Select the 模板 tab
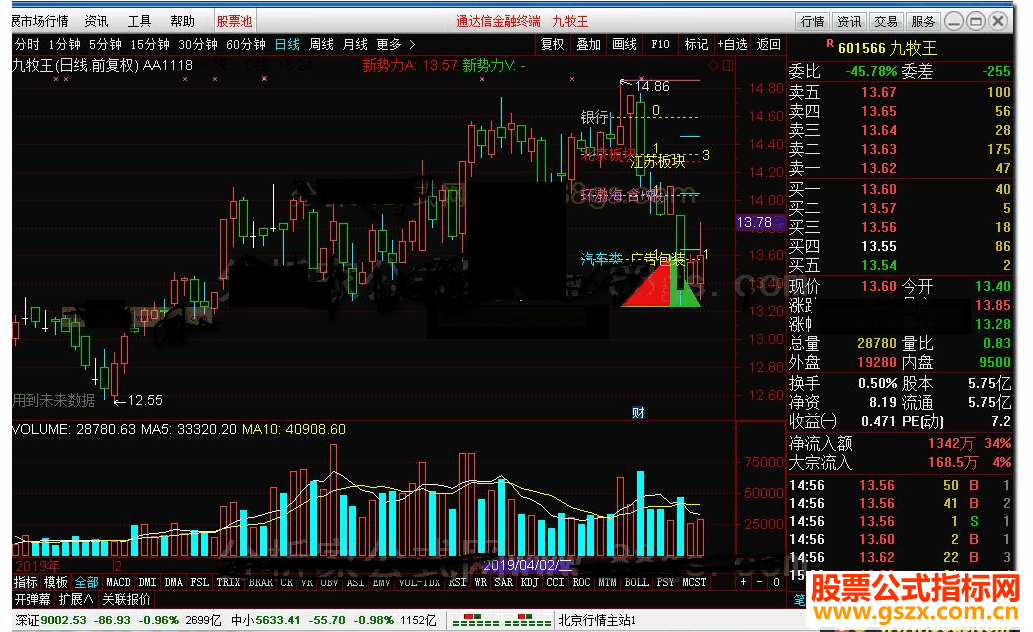Viewport: 1033px width, 632px height. click(56, 582)
